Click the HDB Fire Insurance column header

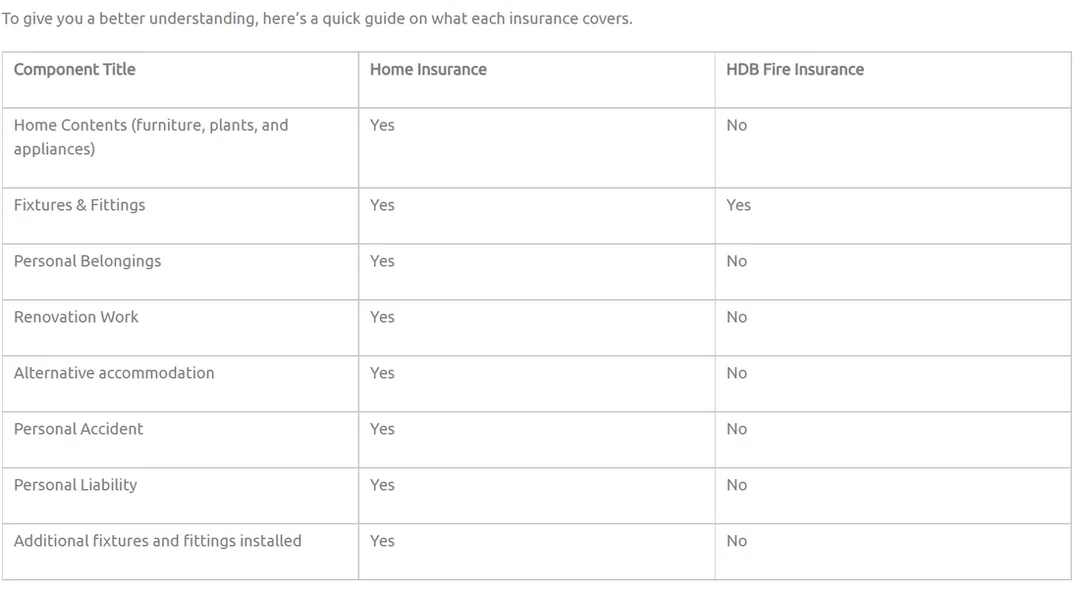tap(794, 70)
